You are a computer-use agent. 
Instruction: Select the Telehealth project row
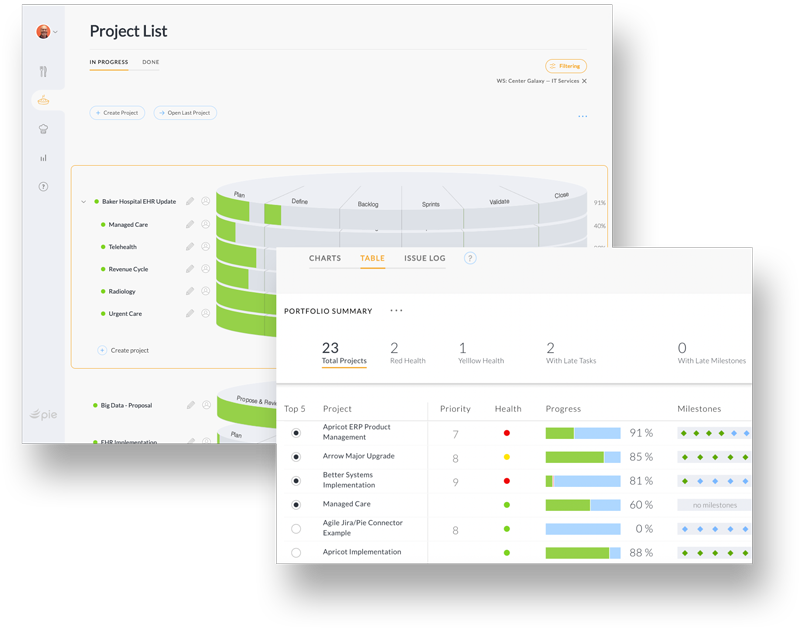[122, 247]
